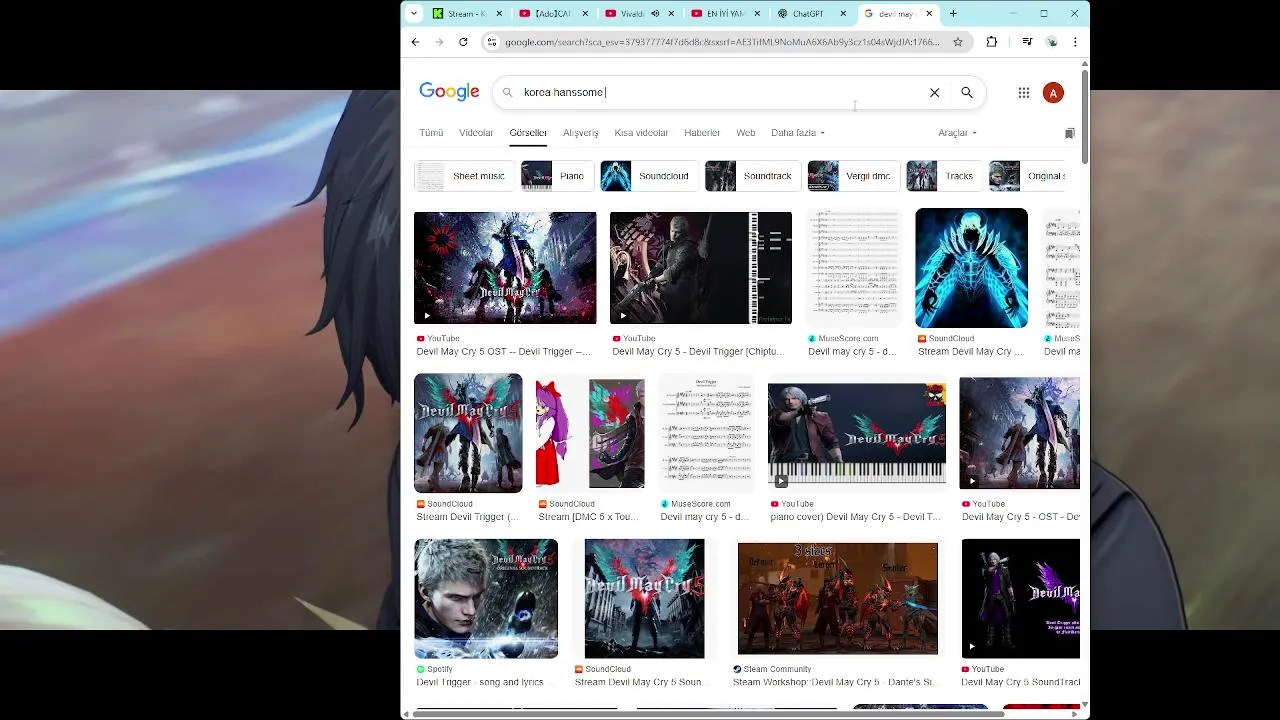Filter by Original chip
The height and width of the screenshot is (720, 1280).
point(1027,176)
